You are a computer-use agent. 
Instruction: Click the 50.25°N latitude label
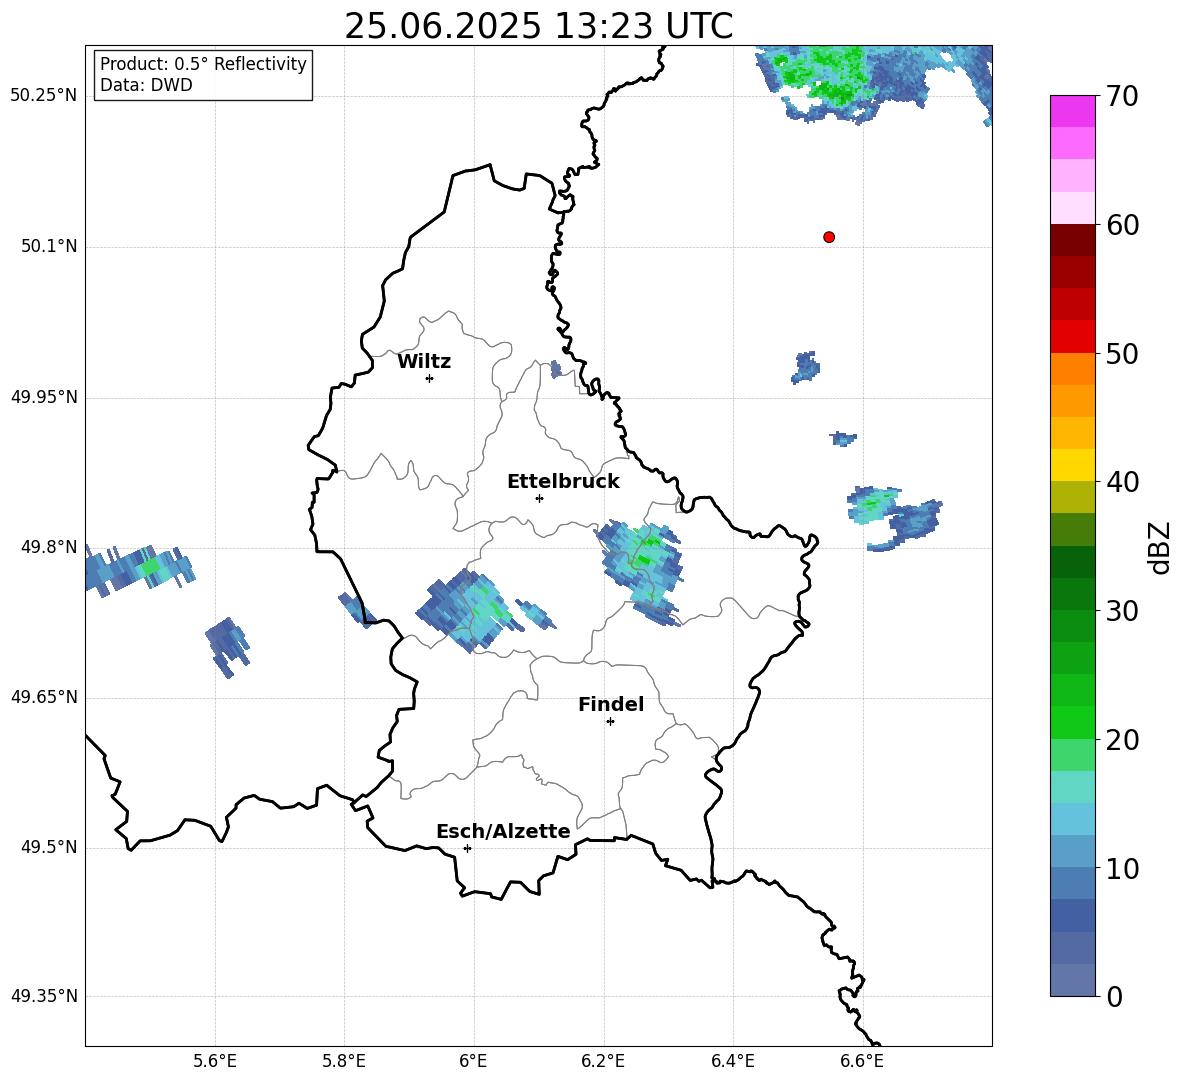tap(44, 96)
